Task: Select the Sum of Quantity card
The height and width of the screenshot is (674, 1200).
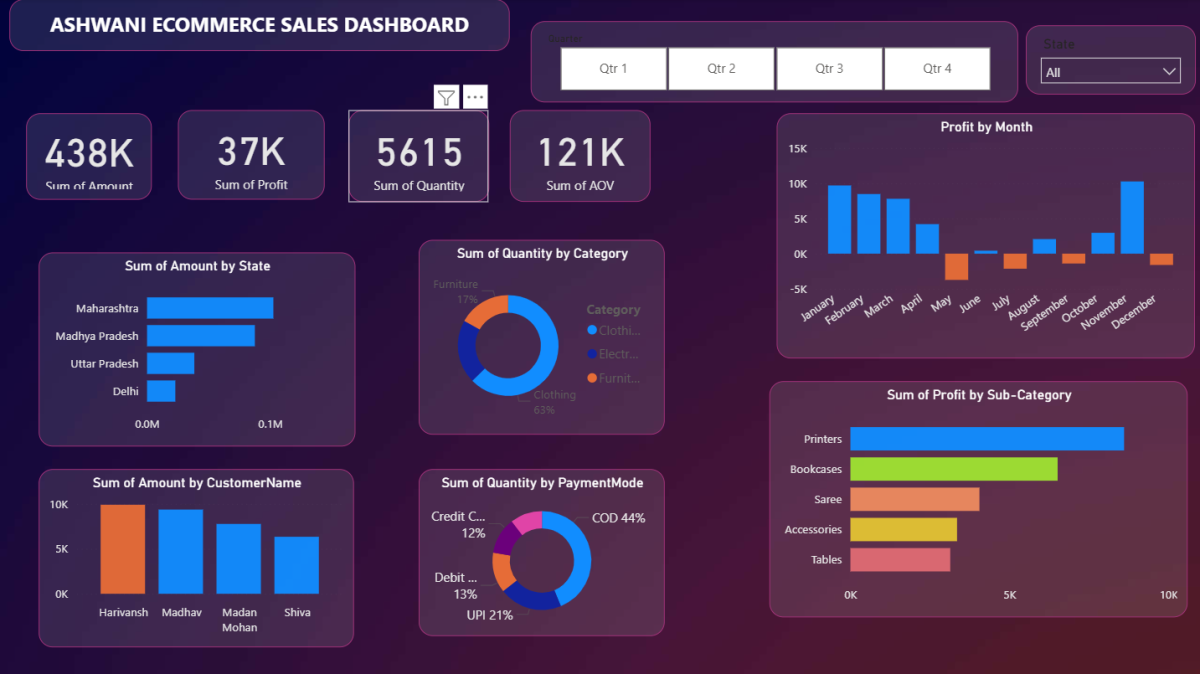Action: (418, 156)
